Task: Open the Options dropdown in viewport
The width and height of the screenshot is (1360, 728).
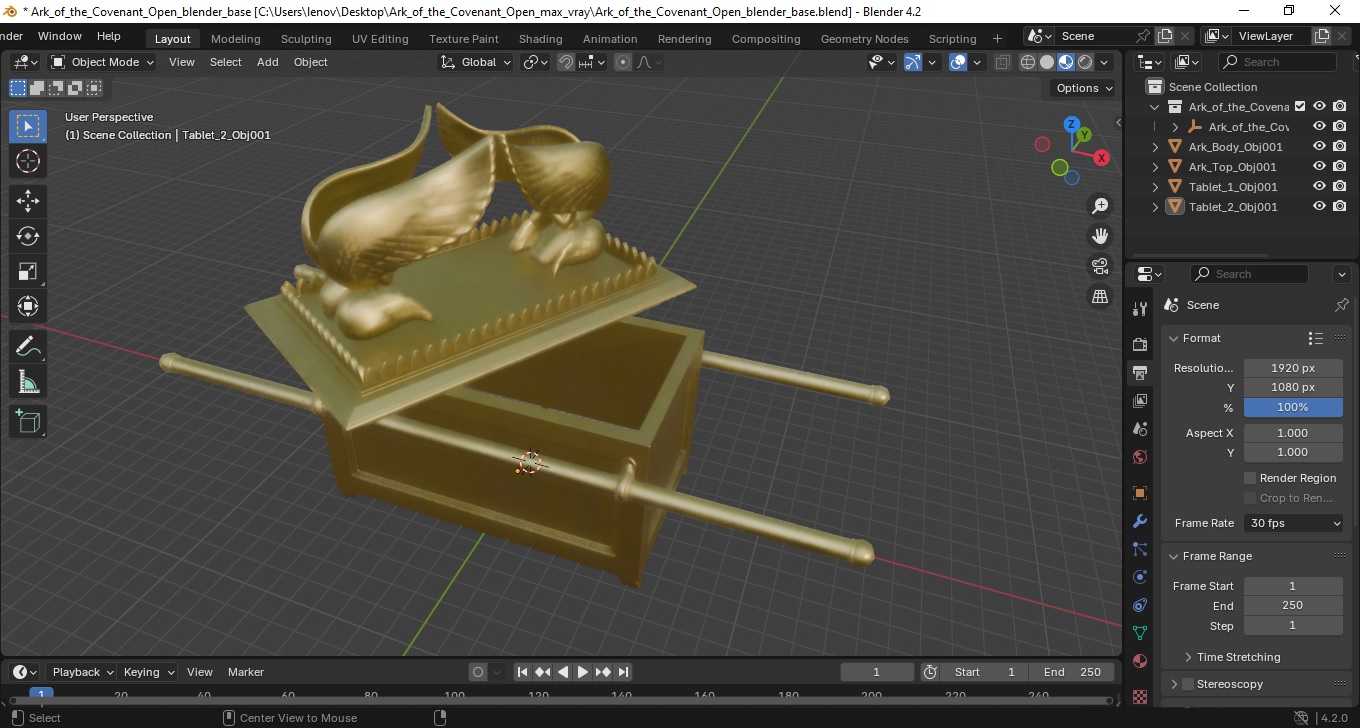Action: pos(1085,88)
